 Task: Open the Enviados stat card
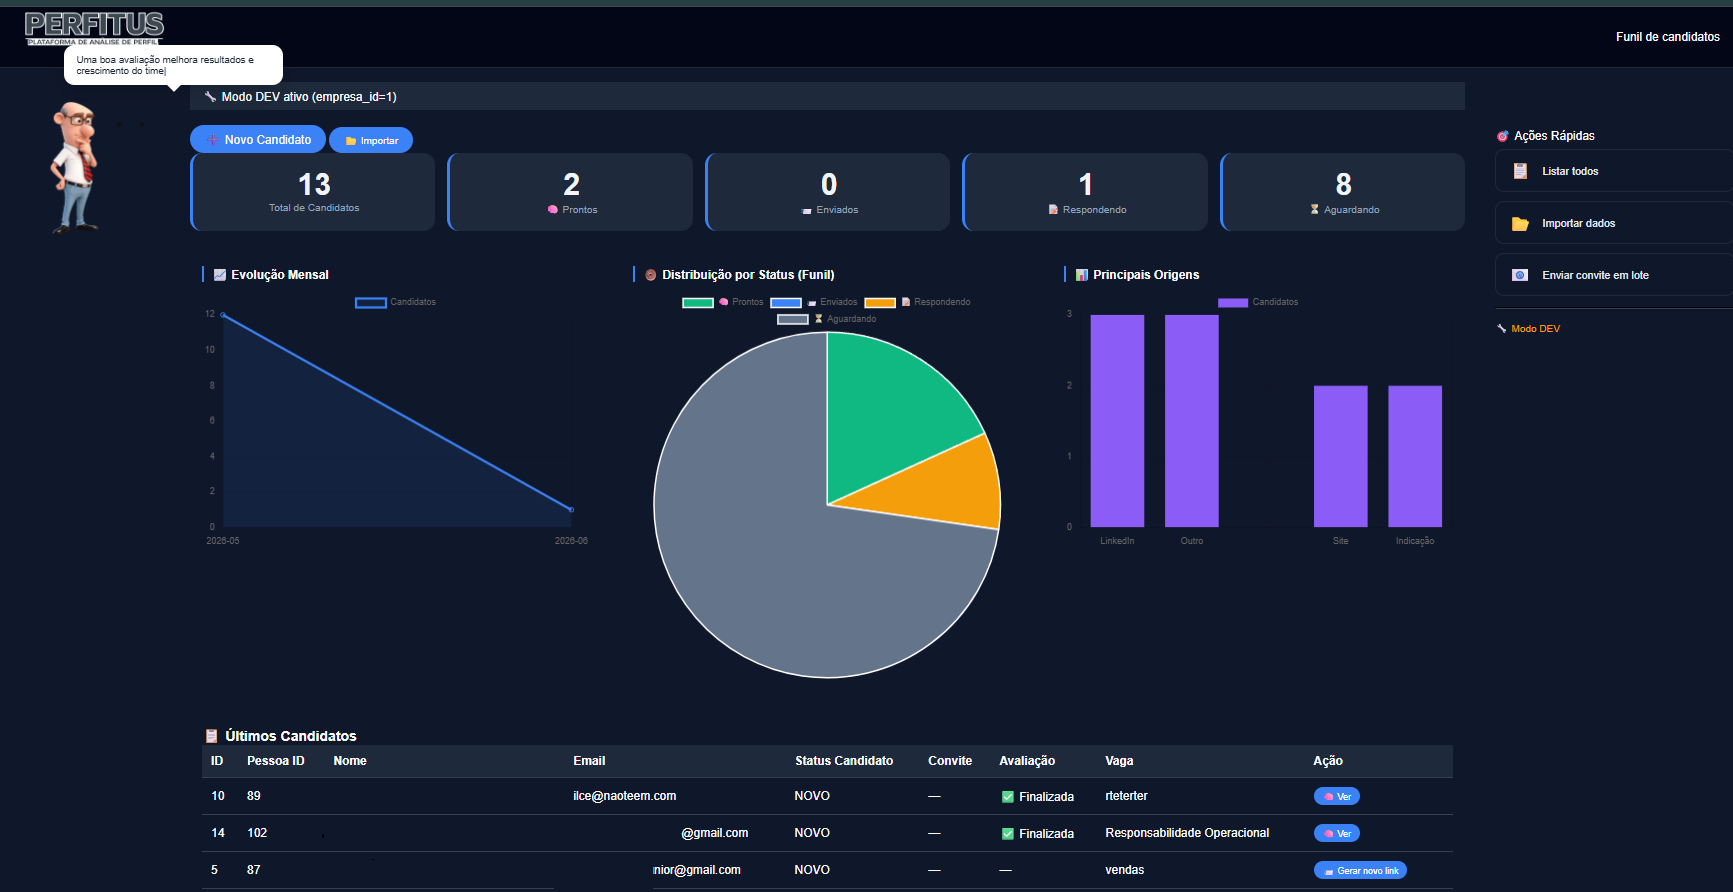tap(828, 192)
